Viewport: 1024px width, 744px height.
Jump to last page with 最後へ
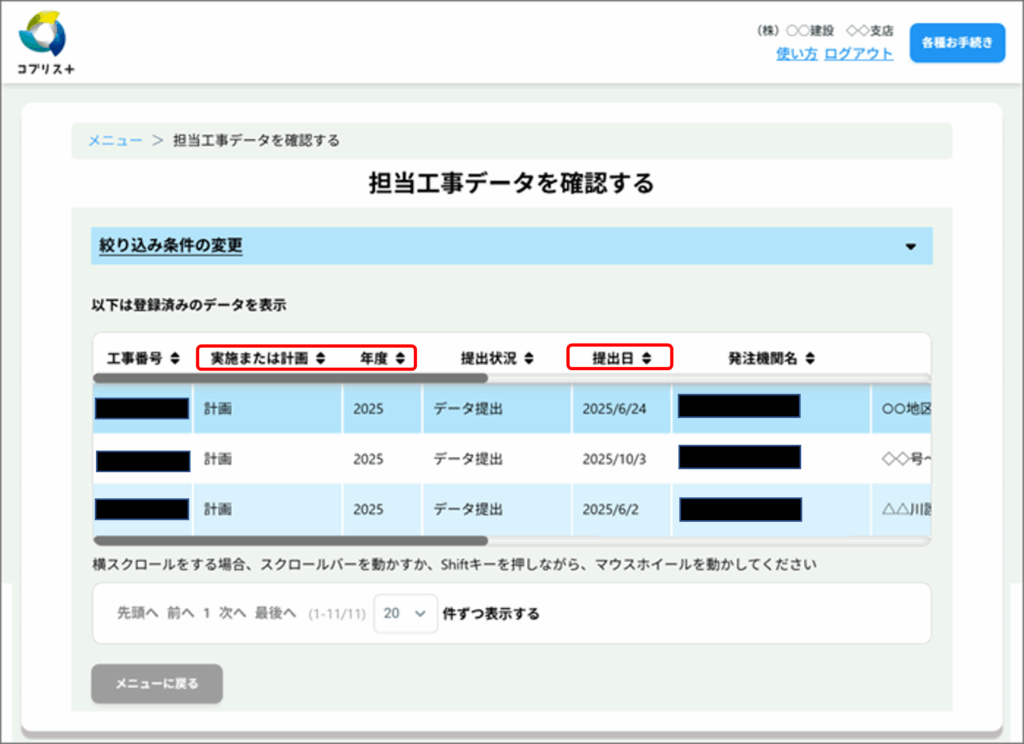(275, 614)
